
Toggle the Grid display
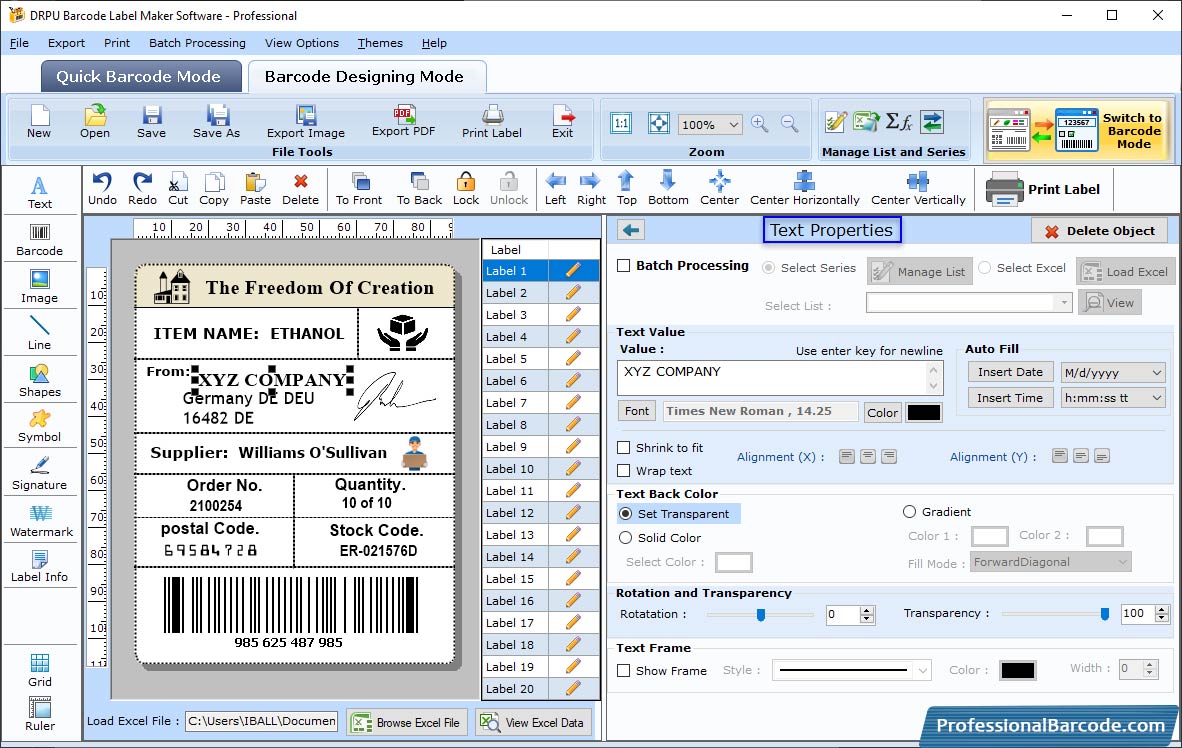[x=39, y=670]
